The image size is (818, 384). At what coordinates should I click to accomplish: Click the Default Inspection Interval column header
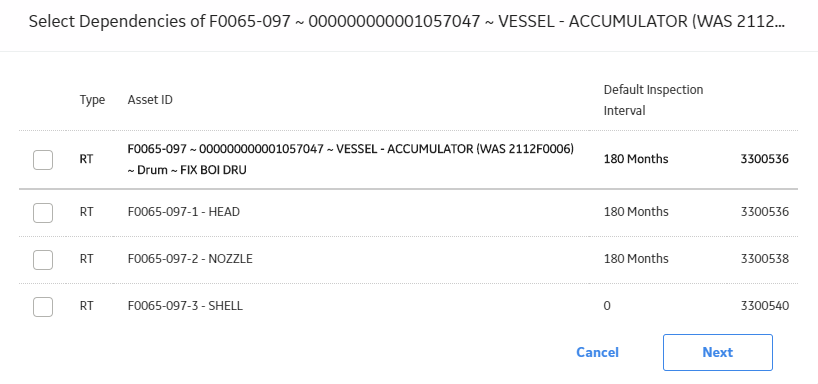(653, 100)
